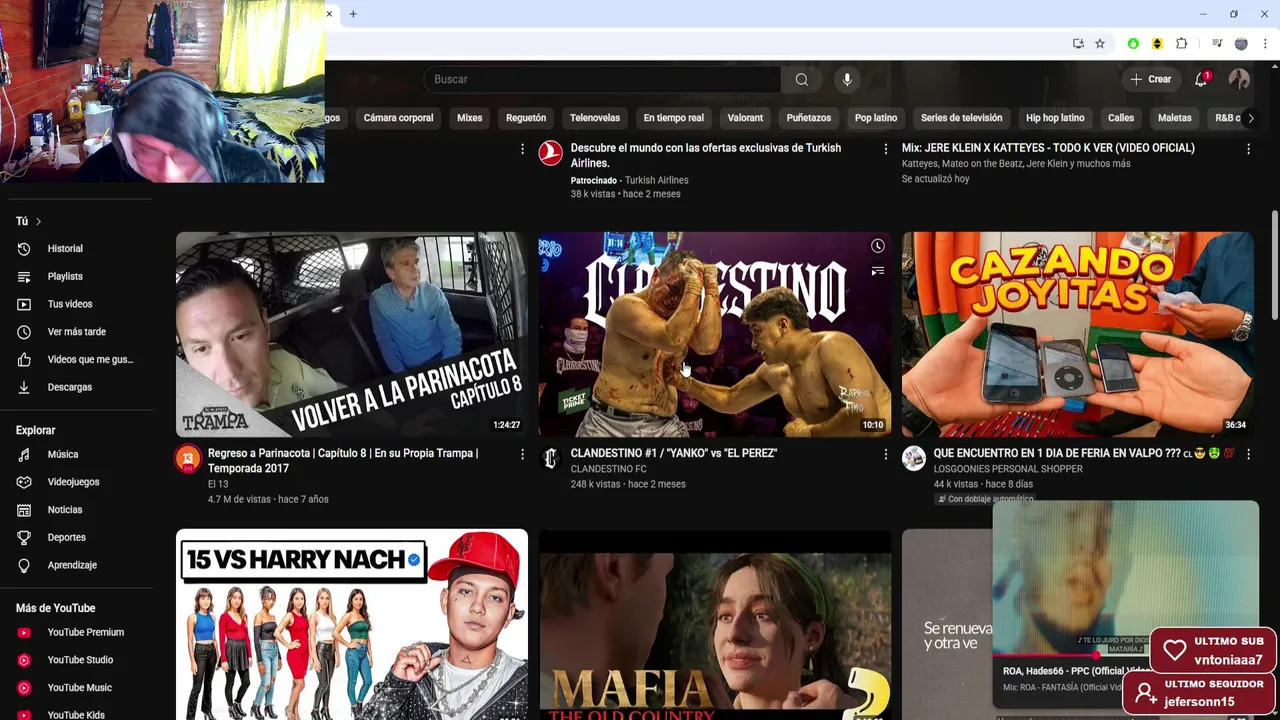Click the search magnifier button

pos(802,79)
